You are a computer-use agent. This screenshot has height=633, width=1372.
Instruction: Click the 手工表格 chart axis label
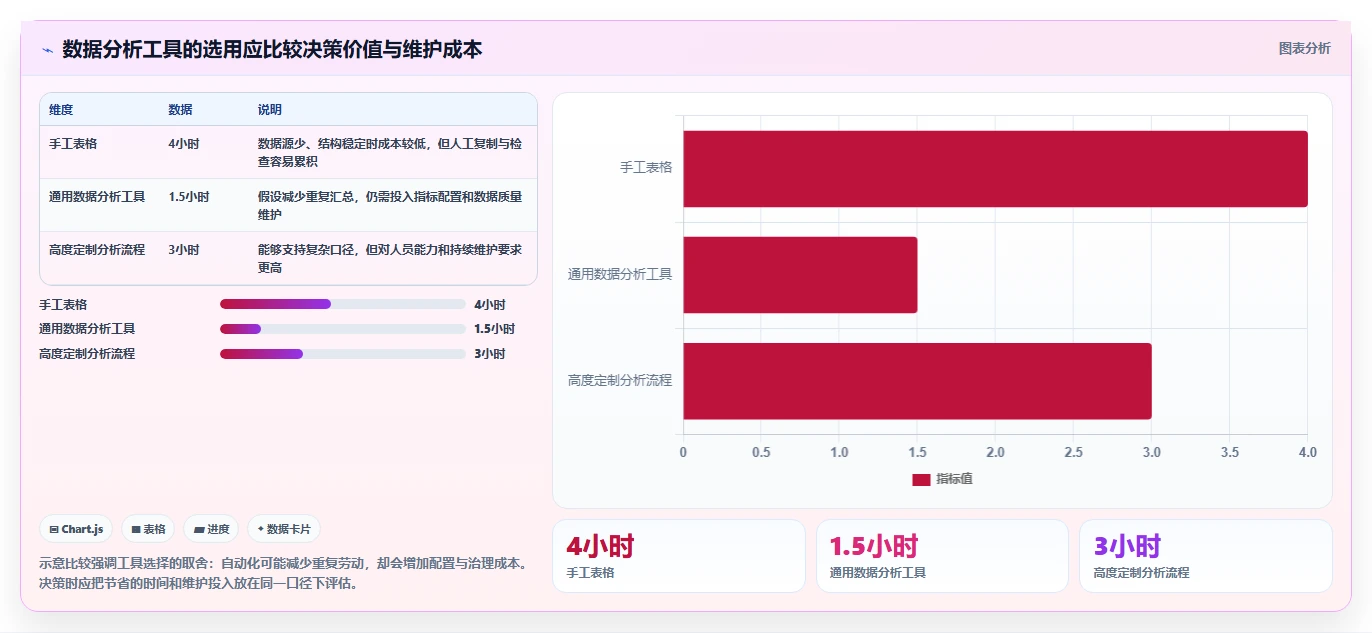646,168
